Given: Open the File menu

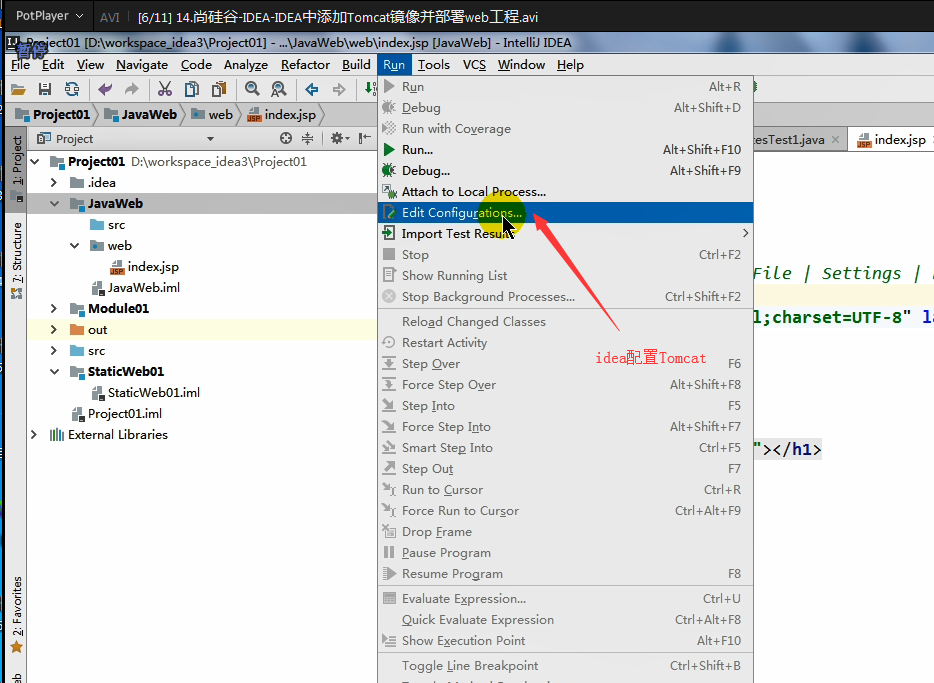Looking at the screenshot, I should point(20,64).
